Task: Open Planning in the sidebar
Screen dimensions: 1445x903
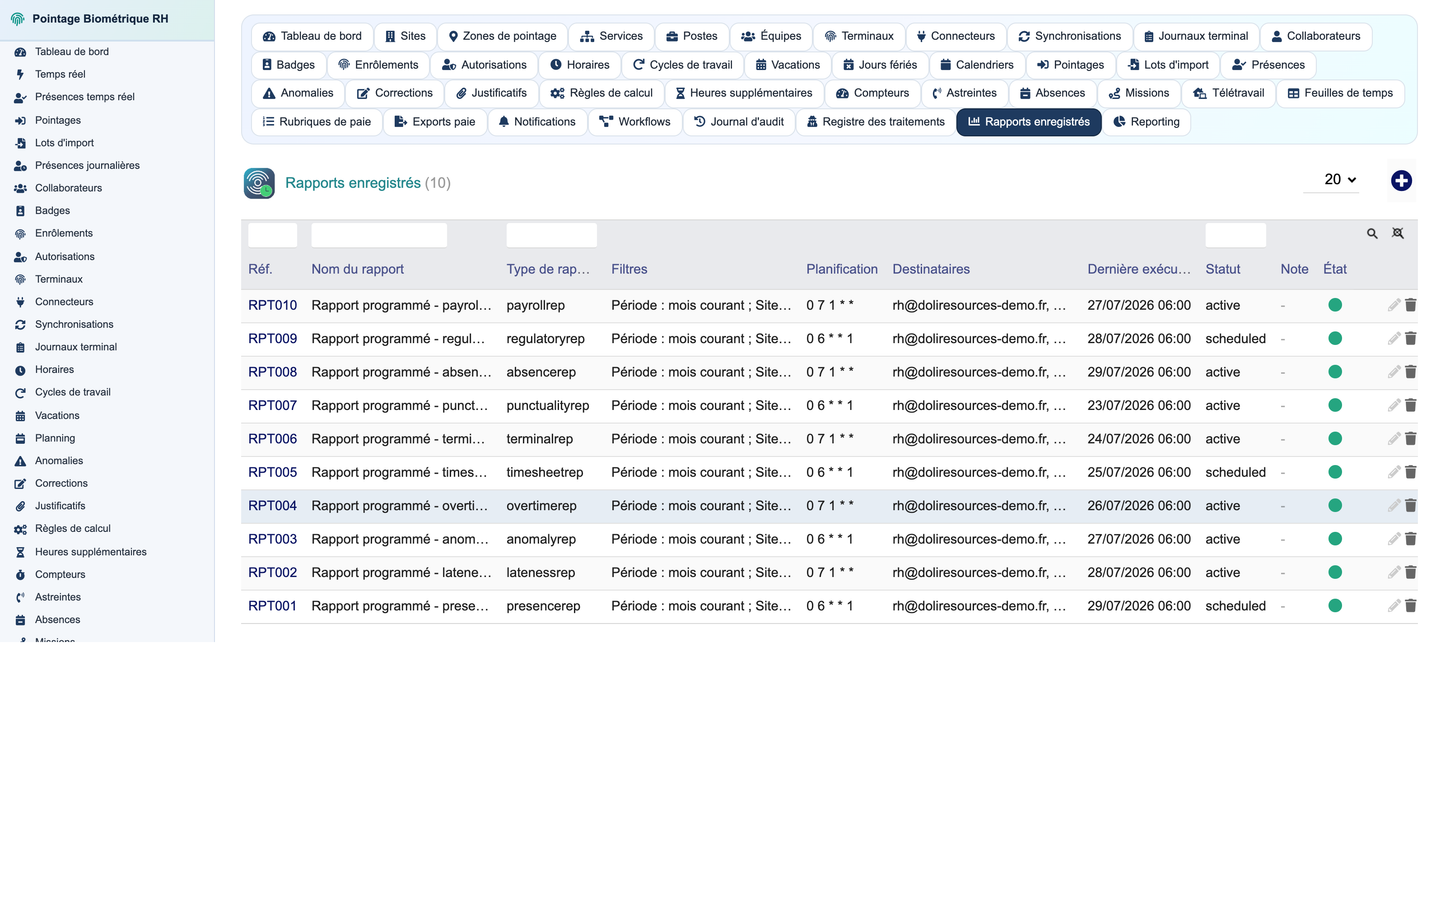Action: pos(55,438)
